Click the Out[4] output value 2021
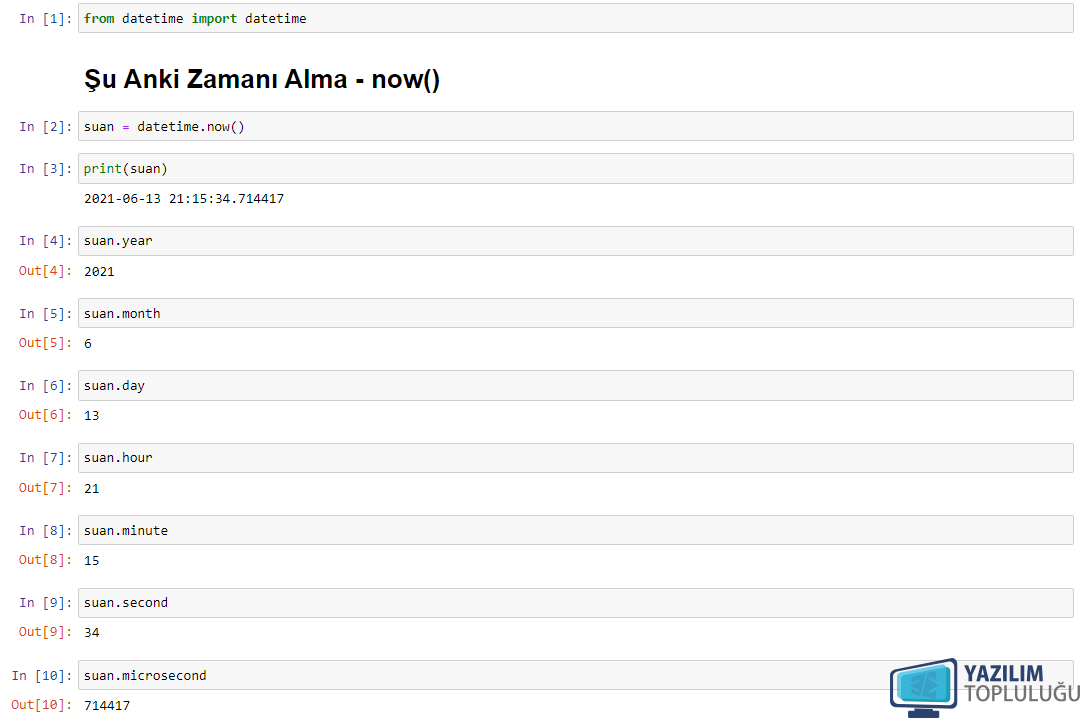The width and height of the screenshot is (1080, 718). click(x=99, y=271)
